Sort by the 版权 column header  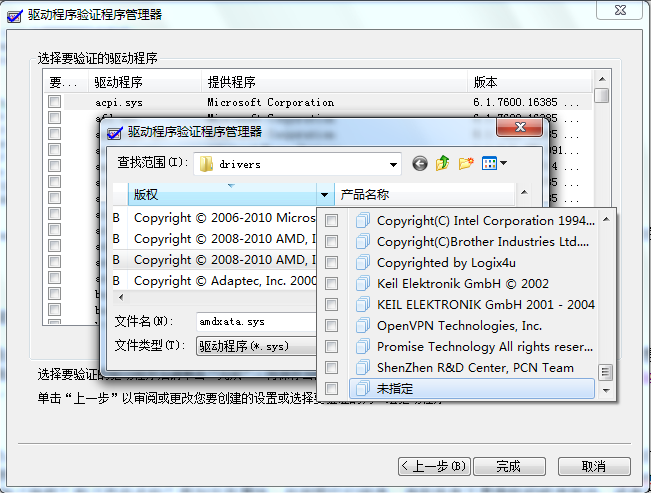pos(222,194)
